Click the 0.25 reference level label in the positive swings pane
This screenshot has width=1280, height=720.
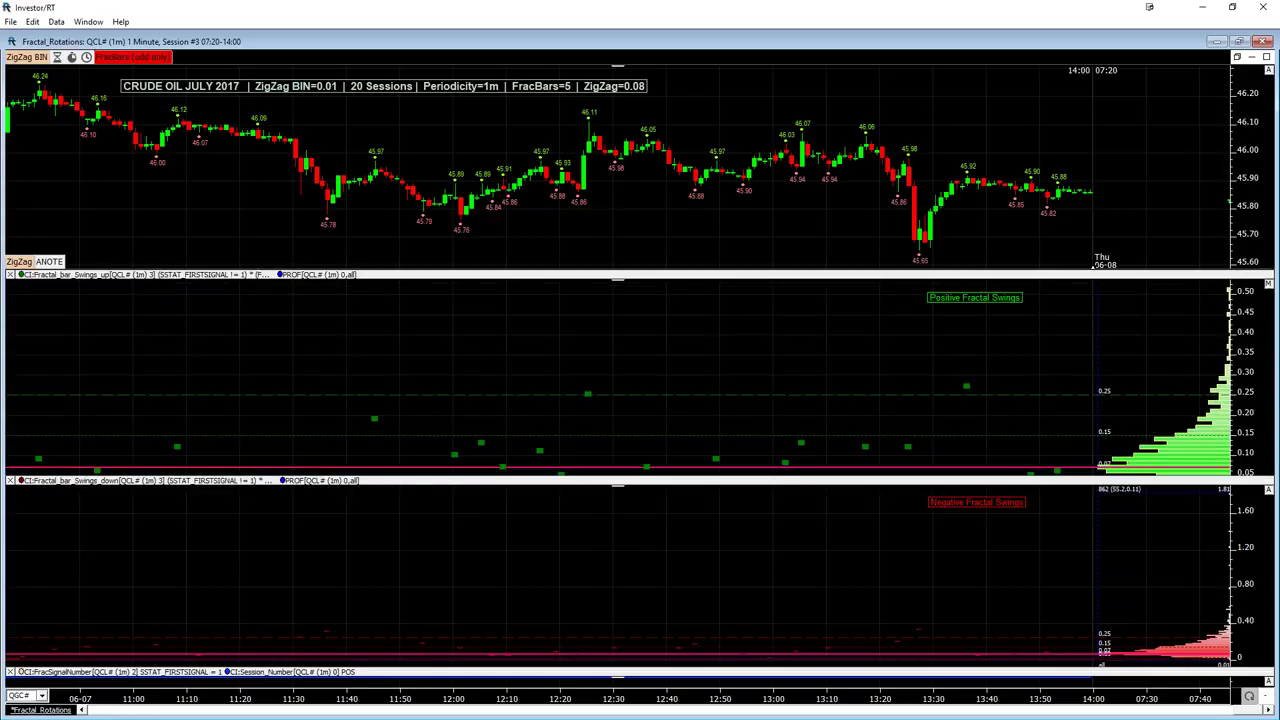(1104, 391)
